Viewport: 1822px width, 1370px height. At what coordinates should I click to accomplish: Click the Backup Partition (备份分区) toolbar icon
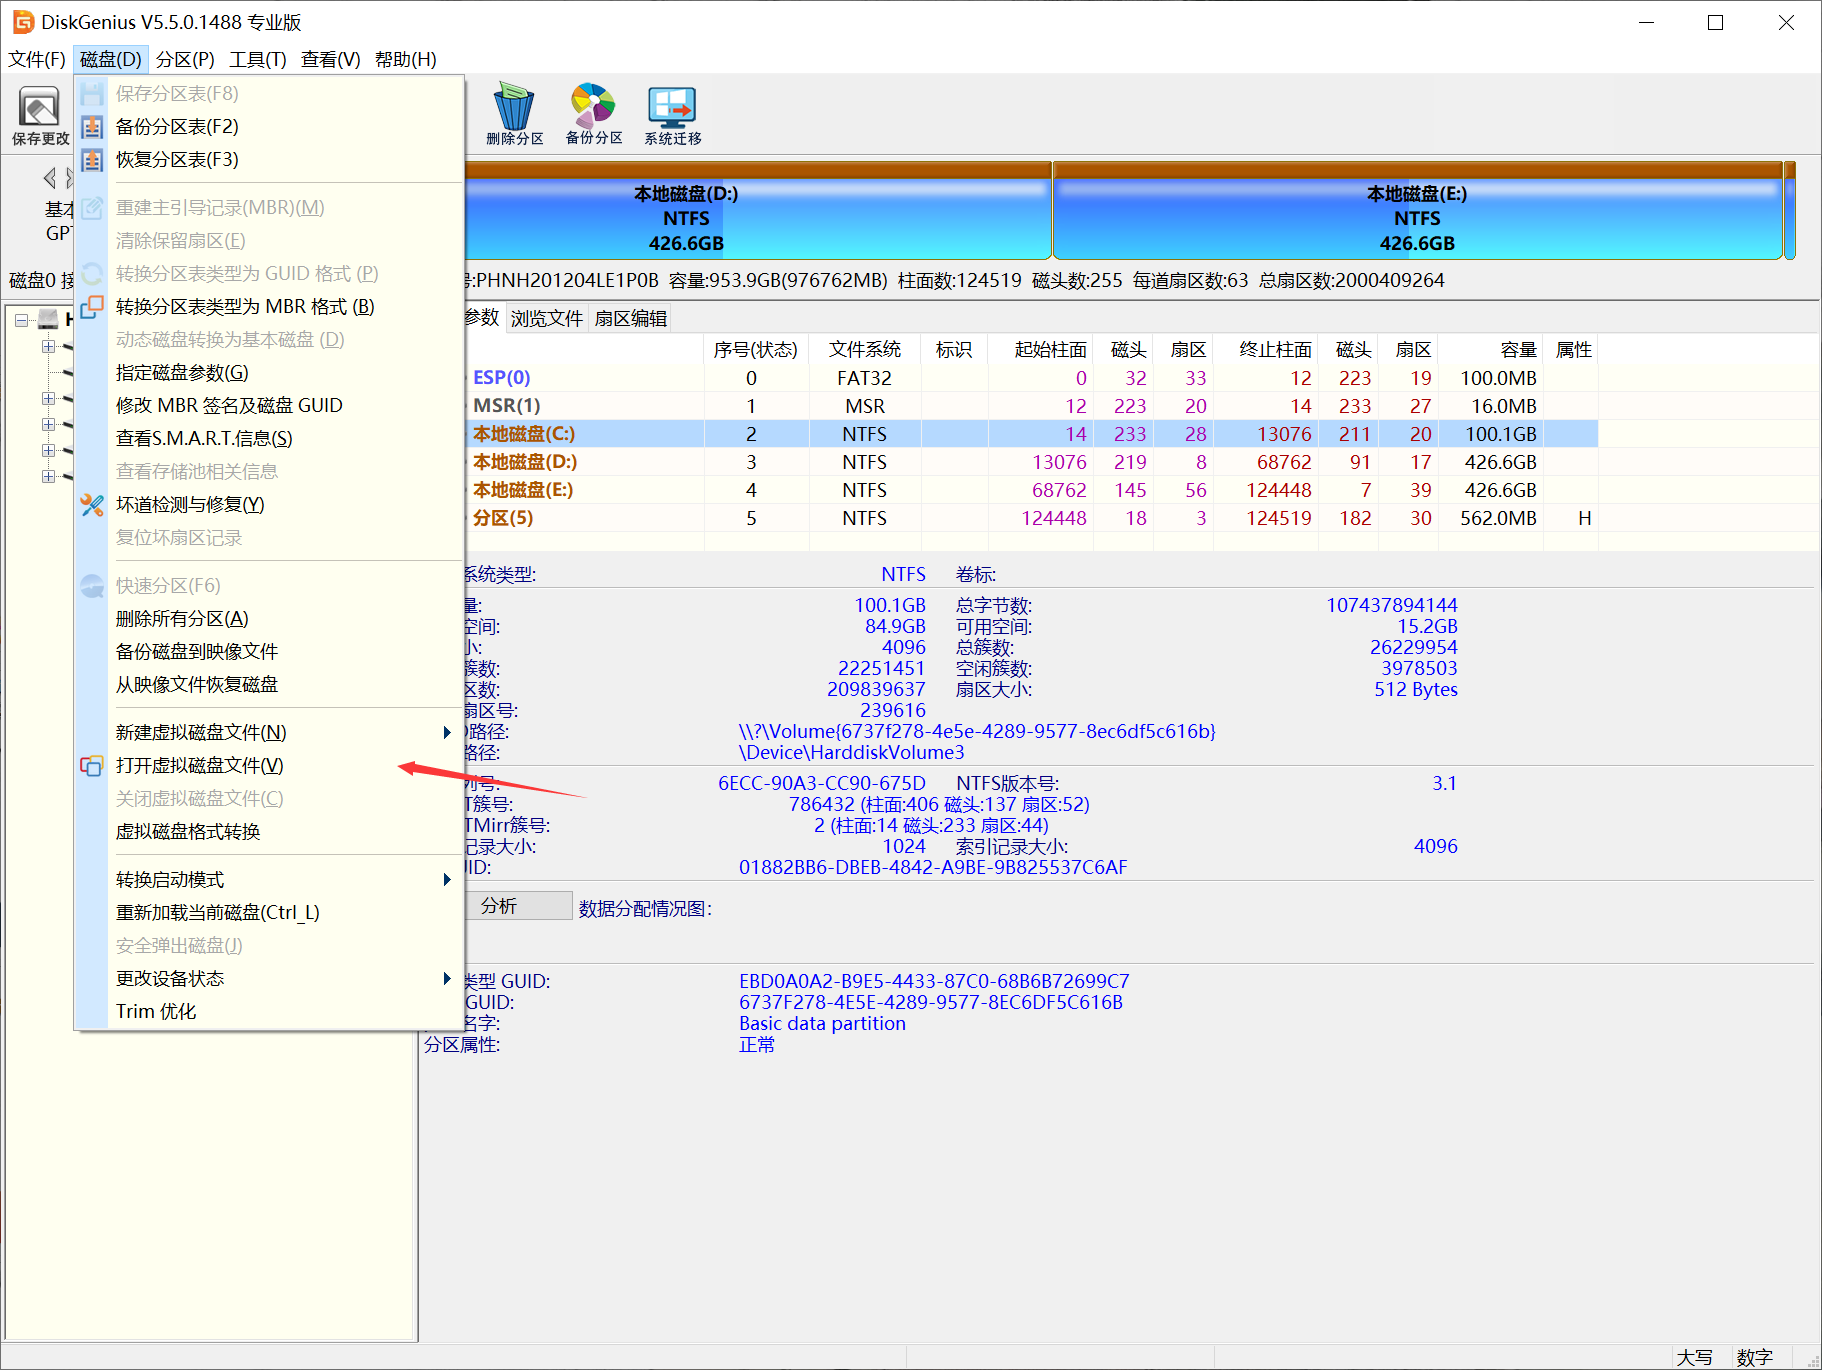594,115
